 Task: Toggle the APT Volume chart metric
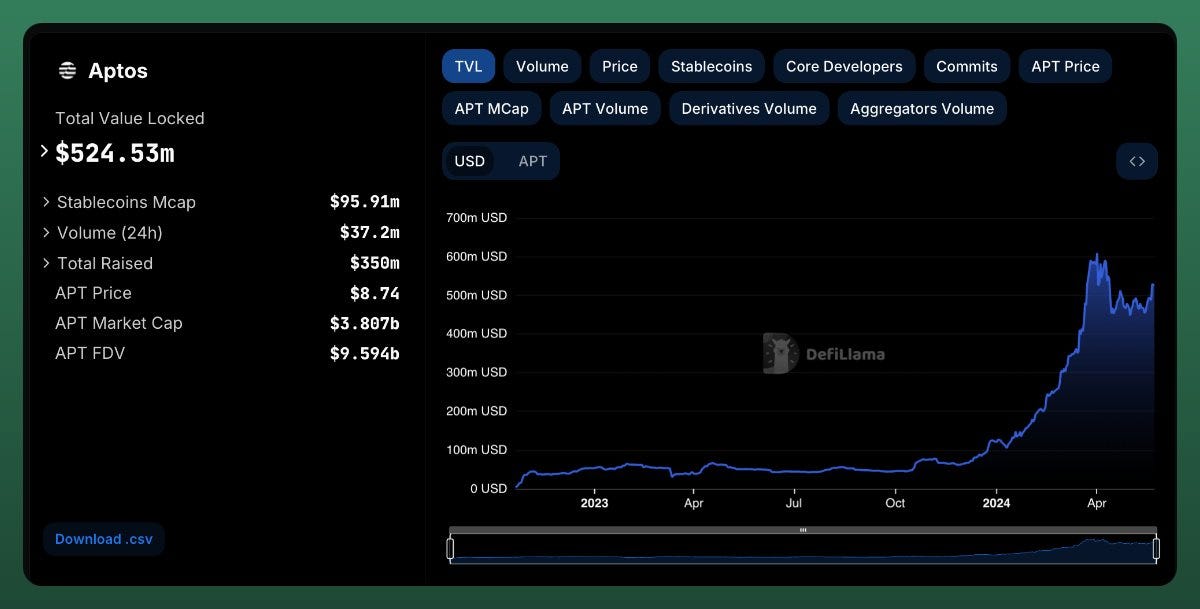point(605,108)
